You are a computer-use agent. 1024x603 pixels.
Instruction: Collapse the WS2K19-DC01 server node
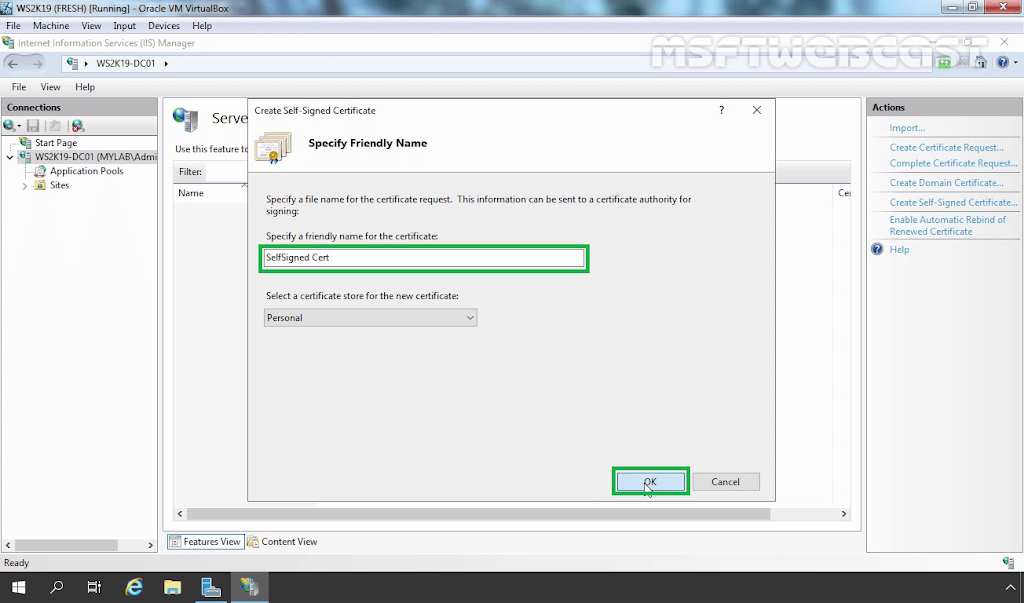pos(10,157)
